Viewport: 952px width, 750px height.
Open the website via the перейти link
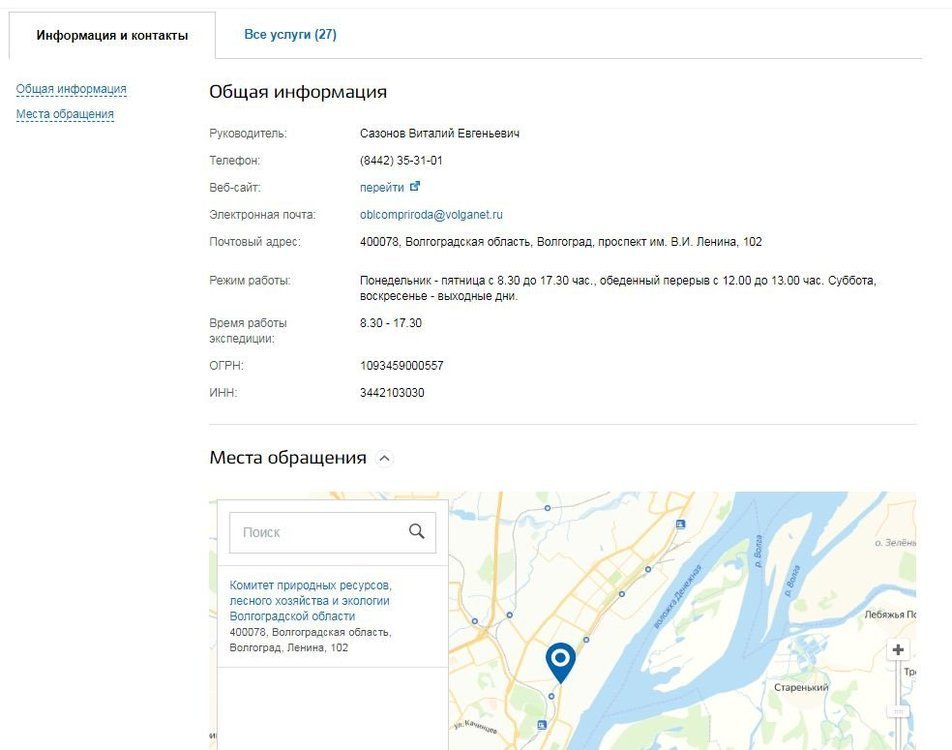(x=382, y=187)
